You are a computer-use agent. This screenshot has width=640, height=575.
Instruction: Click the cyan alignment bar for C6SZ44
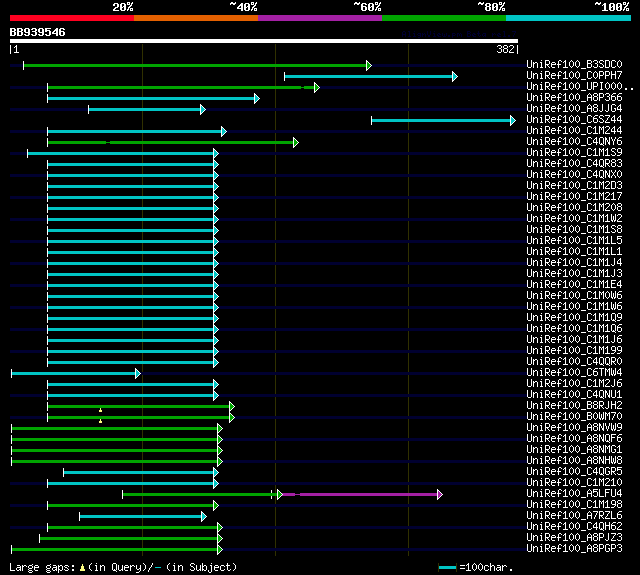pyautogui.click(x=444, y=120)
